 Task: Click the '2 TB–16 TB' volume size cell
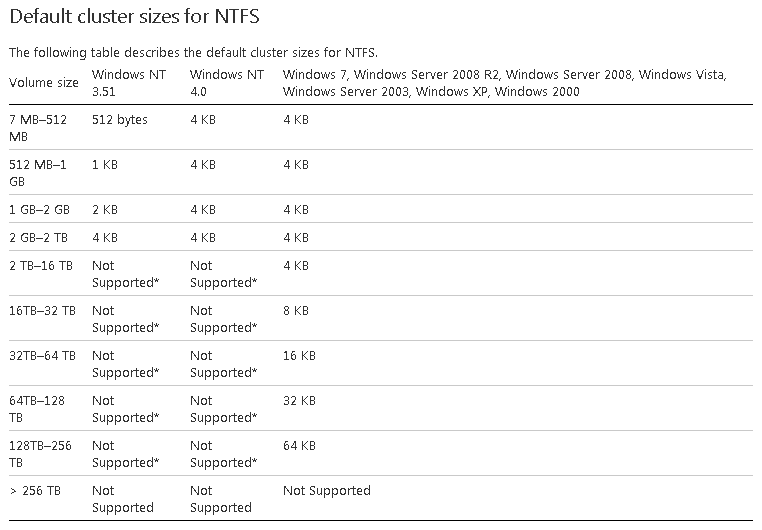pos(41,266)
